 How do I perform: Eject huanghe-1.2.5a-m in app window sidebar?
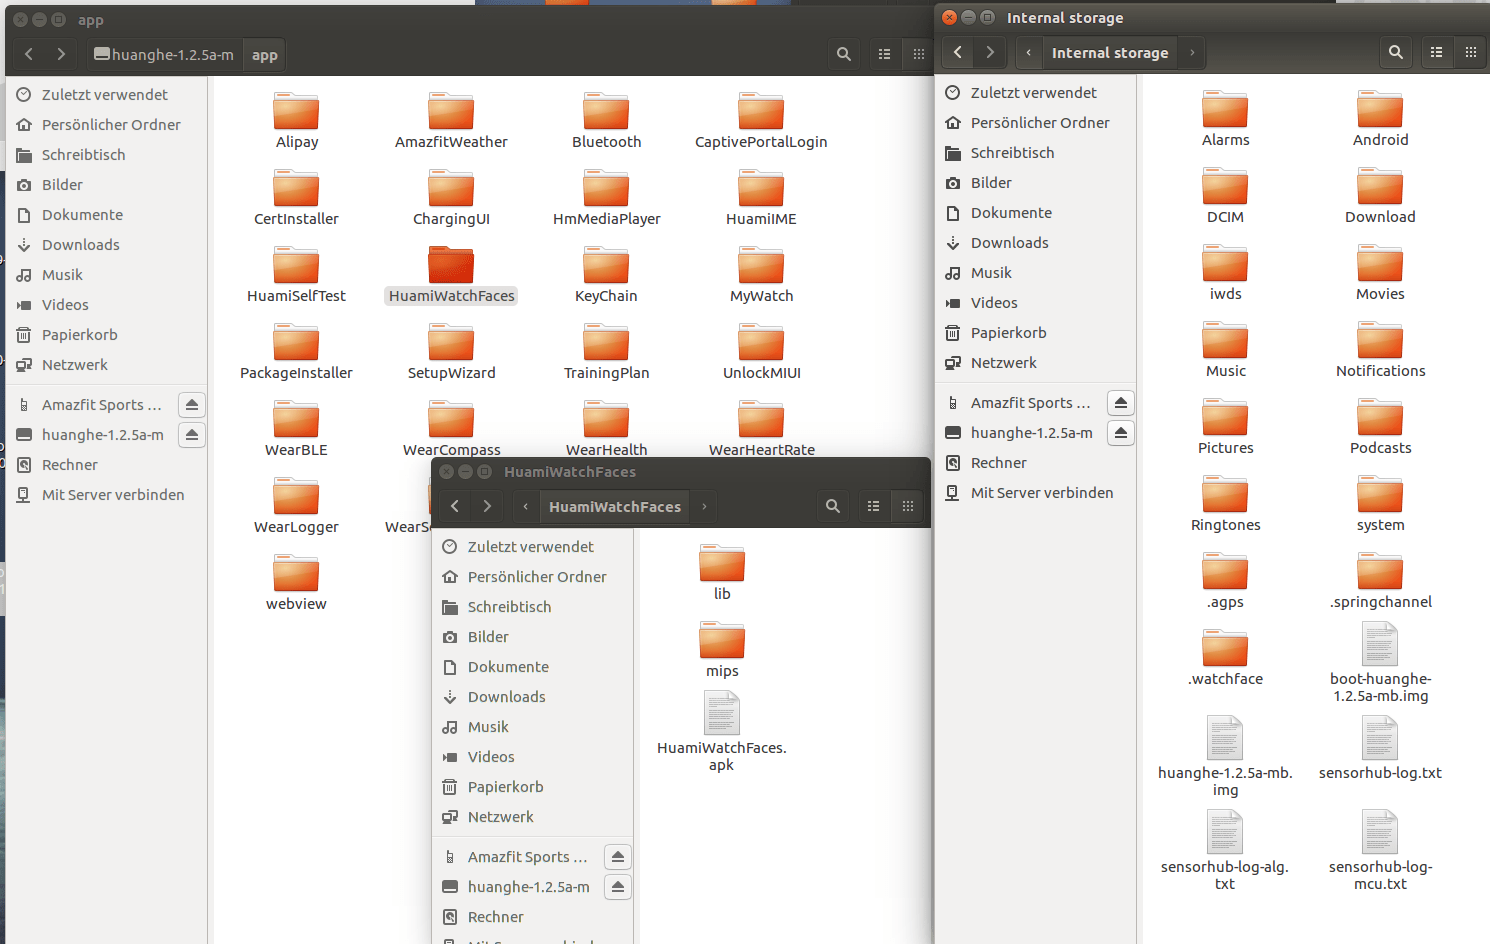[192, 435]
